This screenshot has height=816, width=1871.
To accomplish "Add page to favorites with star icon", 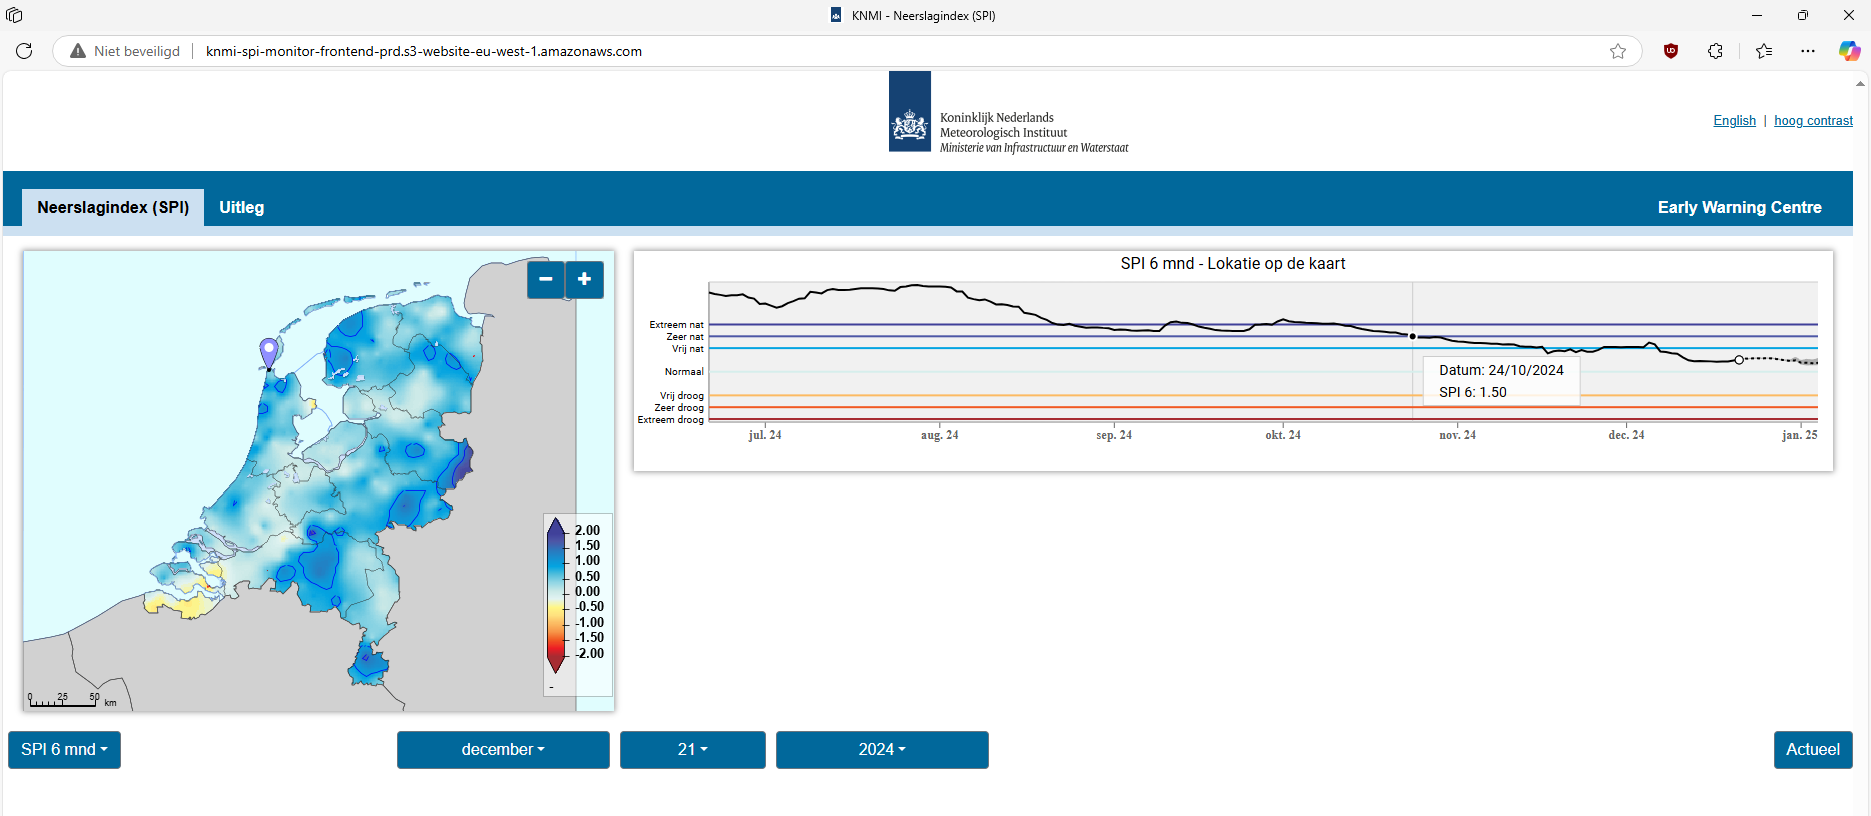I will pyautogui.click(x=1617, y=51).
